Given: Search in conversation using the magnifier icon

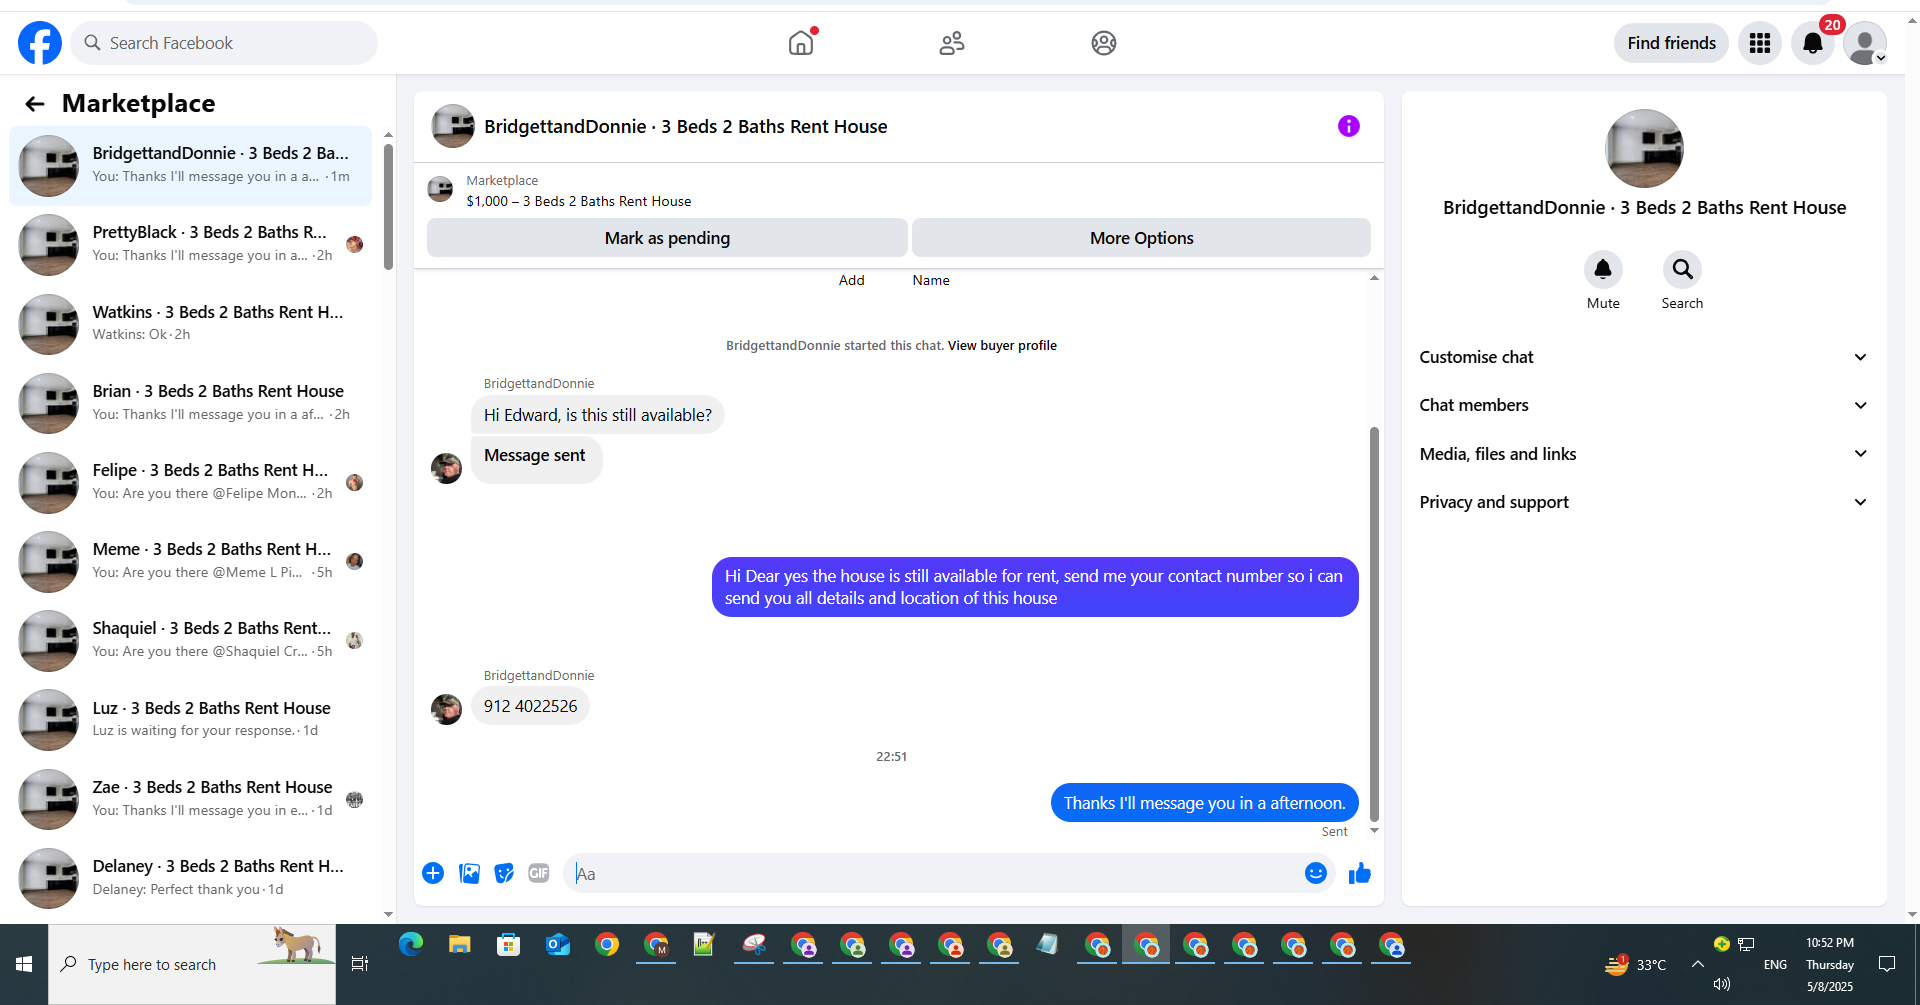Looking at the screenshot, I should [x=1682, y=269].
